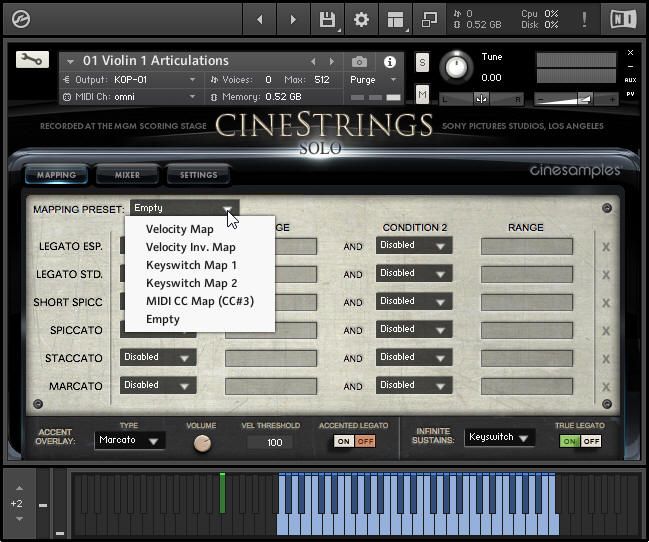Image resolution: width=649 pixels, height=542 pixels.
Task: Go to next preset with right arrow
Action: click(x=293, y=19)
